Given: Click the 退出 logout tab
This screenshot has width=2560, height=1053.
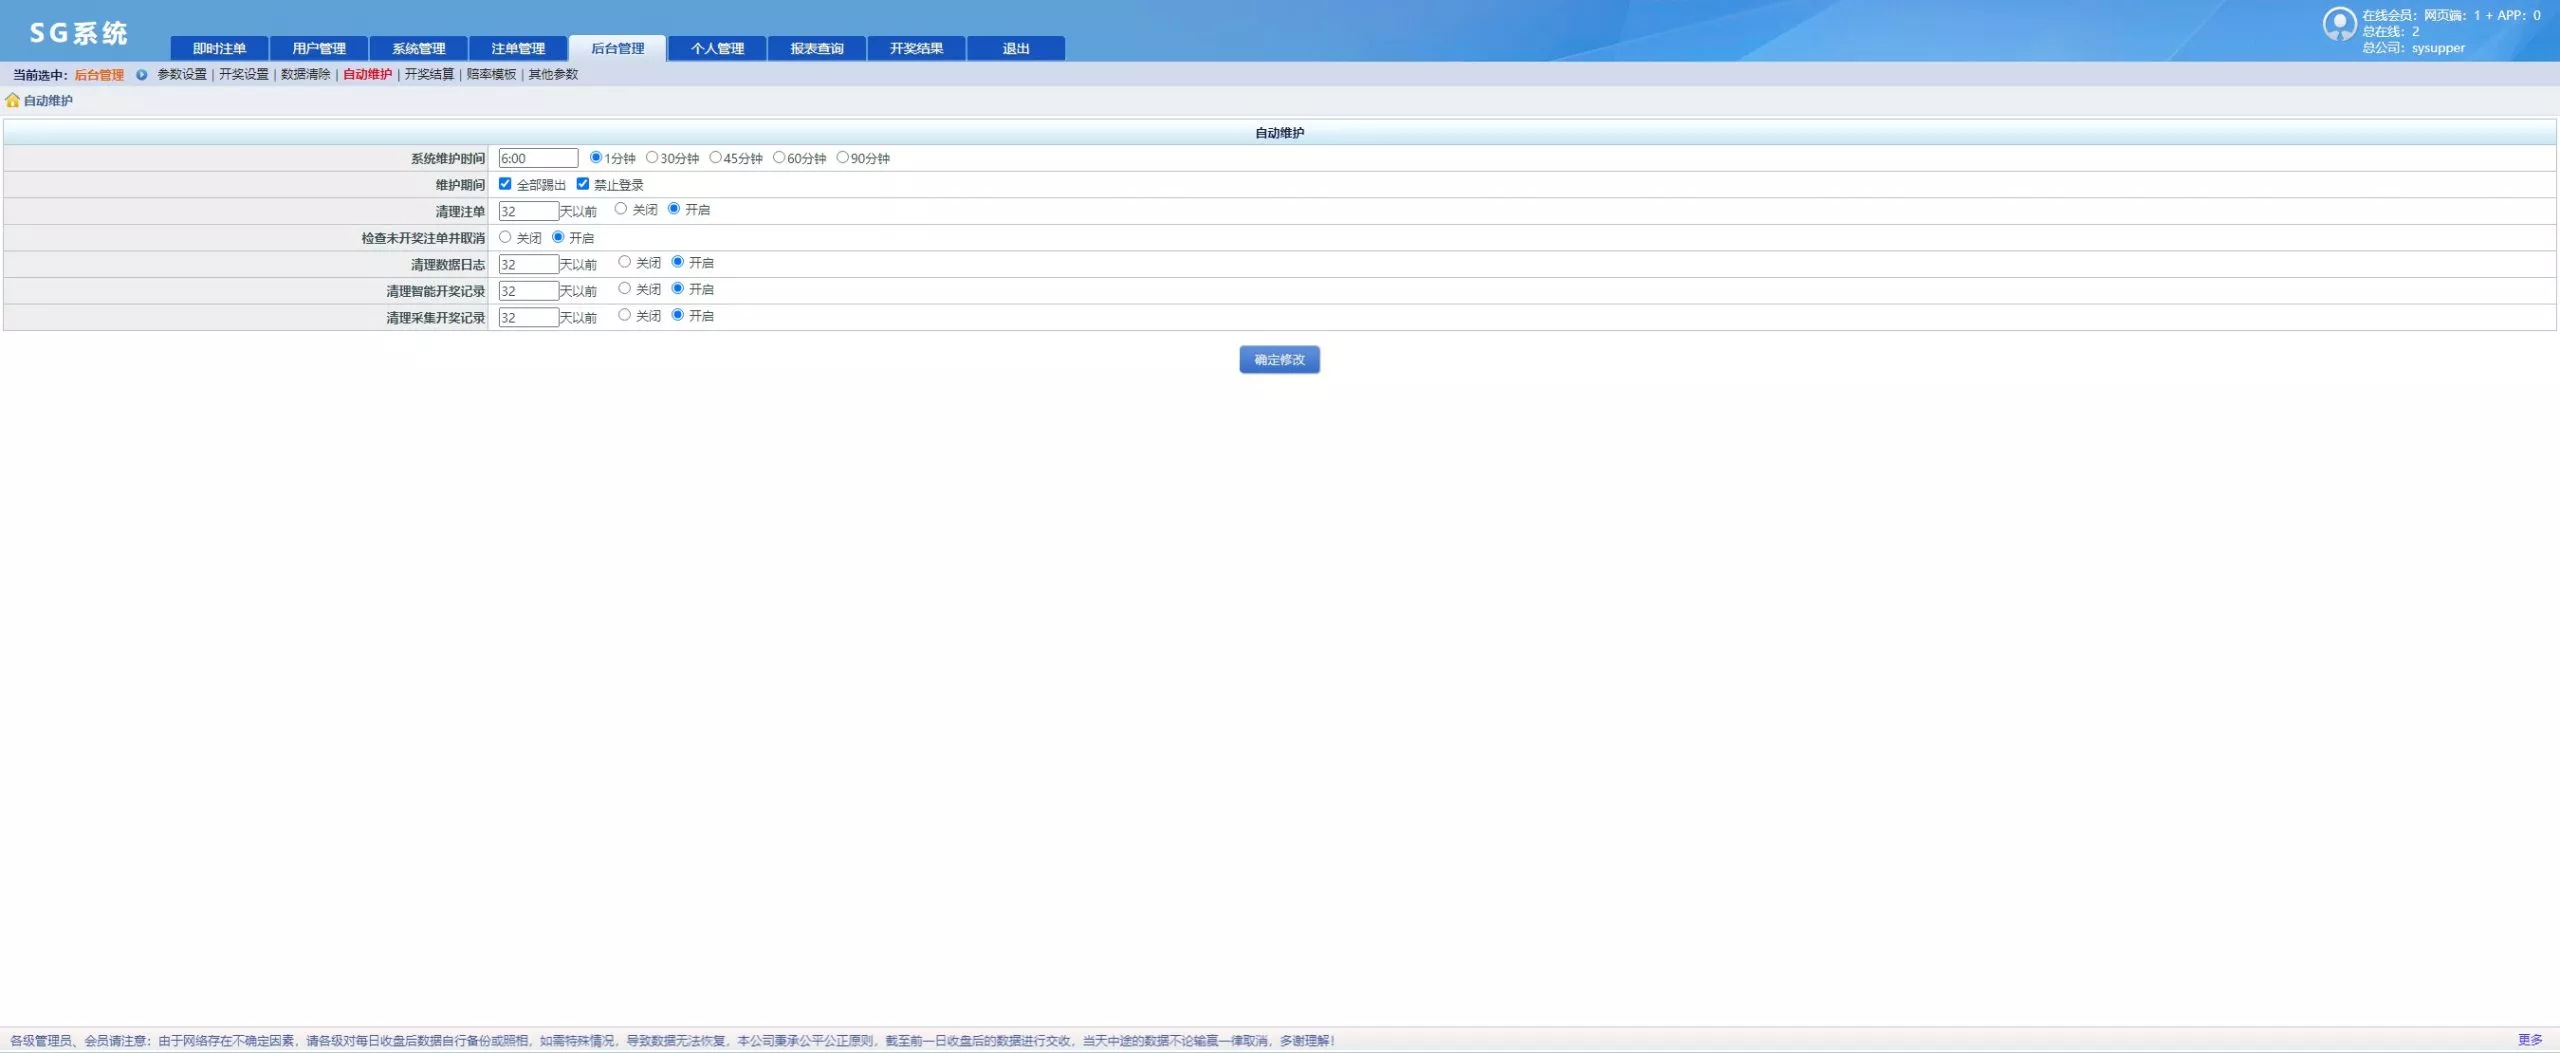Looking at the screenshot, I should coord(1015,48).
